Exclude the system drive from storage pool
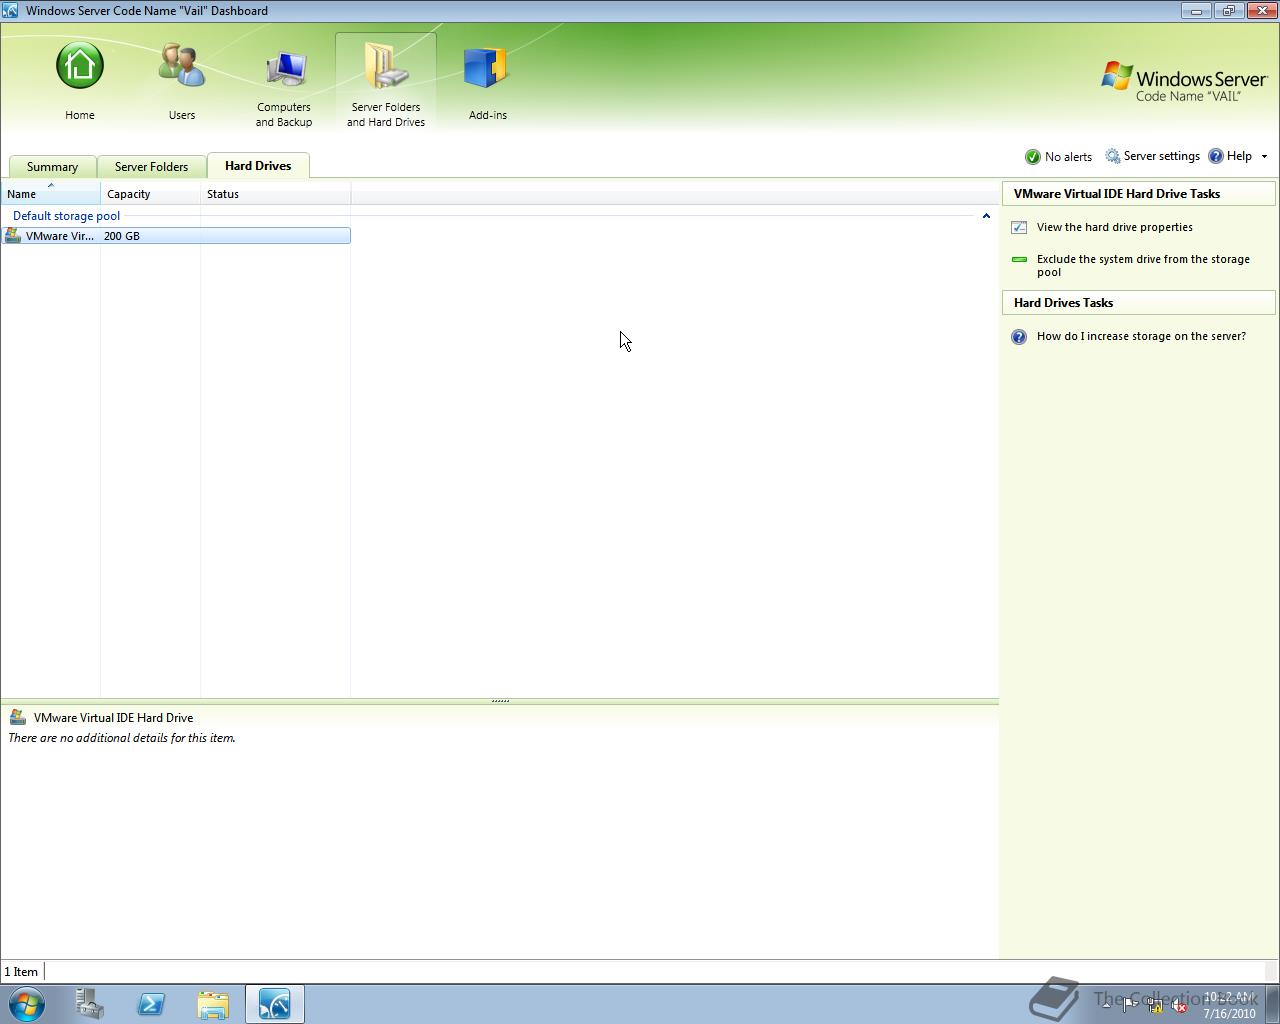This screenshot has width=1280, height=1024. (x=1143, y=265)
